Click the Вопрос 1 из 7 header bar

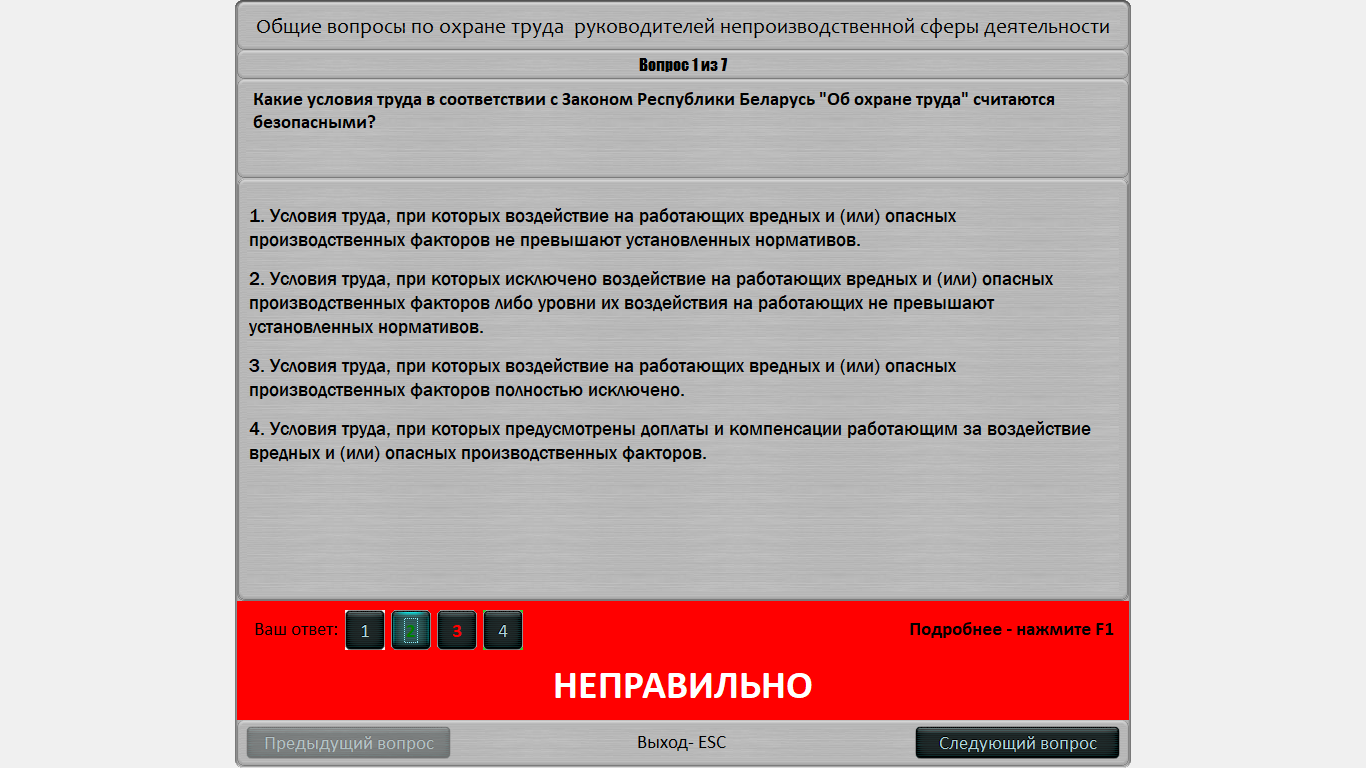click(683, 63)
